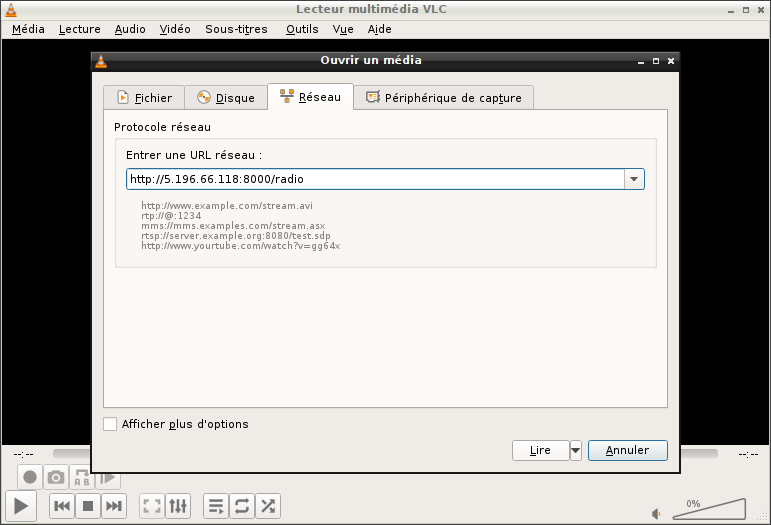This screenshot has width=771, height=525.
Task: Expand the URL history dropdown arrow
Action: [634, 179]
